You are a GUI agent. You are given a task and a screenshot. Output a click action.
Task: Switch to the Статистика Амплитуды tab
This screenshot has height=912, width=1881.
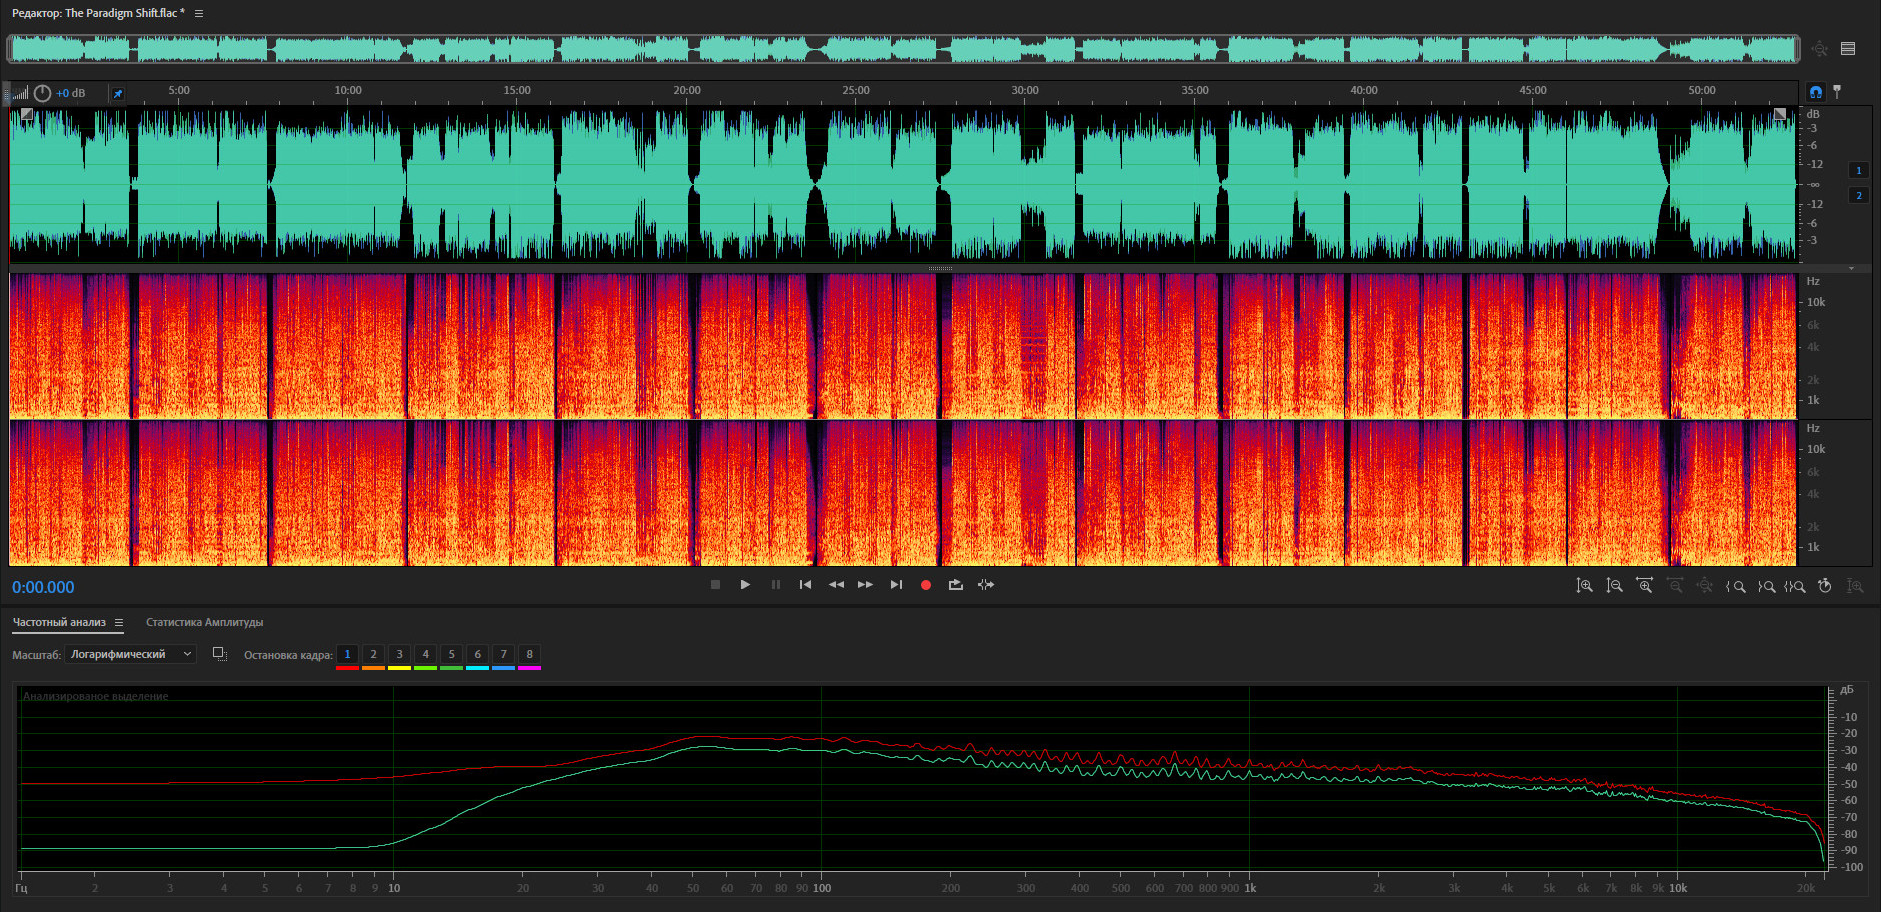click(x=204, y=622)
